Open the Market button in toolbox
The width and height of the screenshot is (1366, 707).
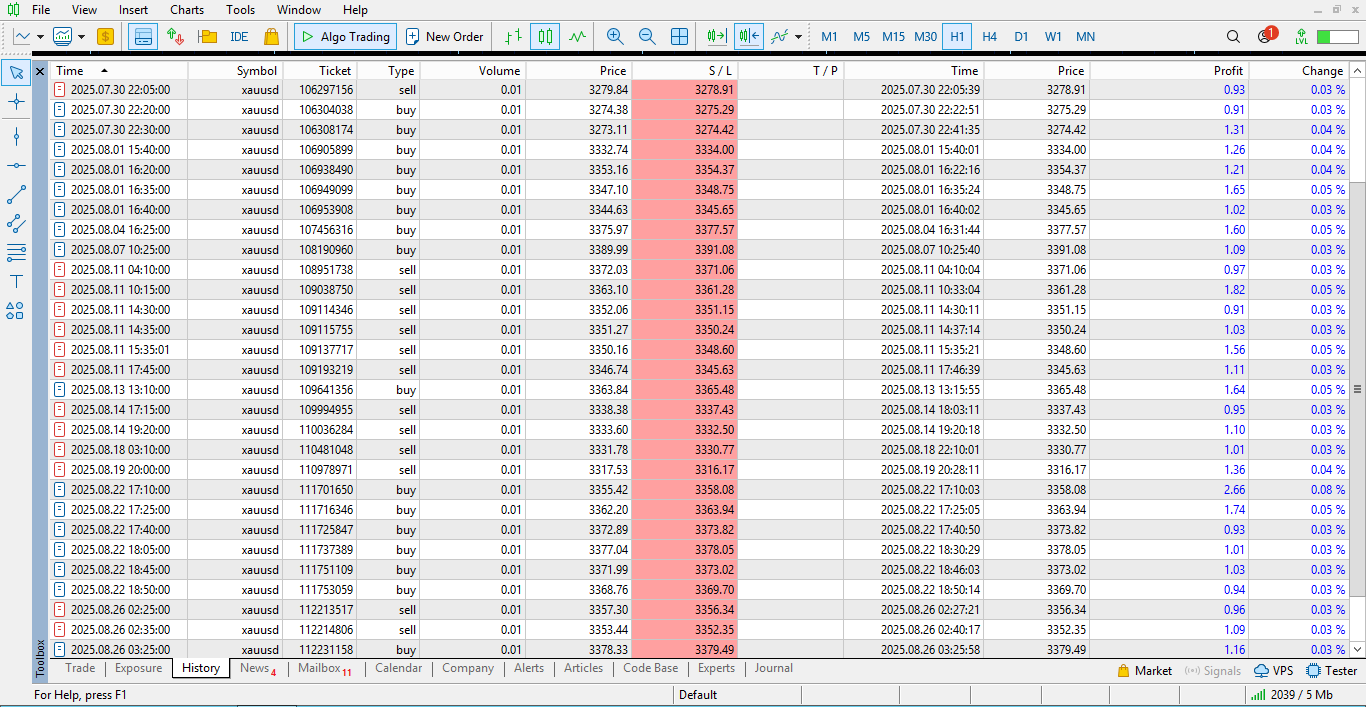coord(1144,671)
